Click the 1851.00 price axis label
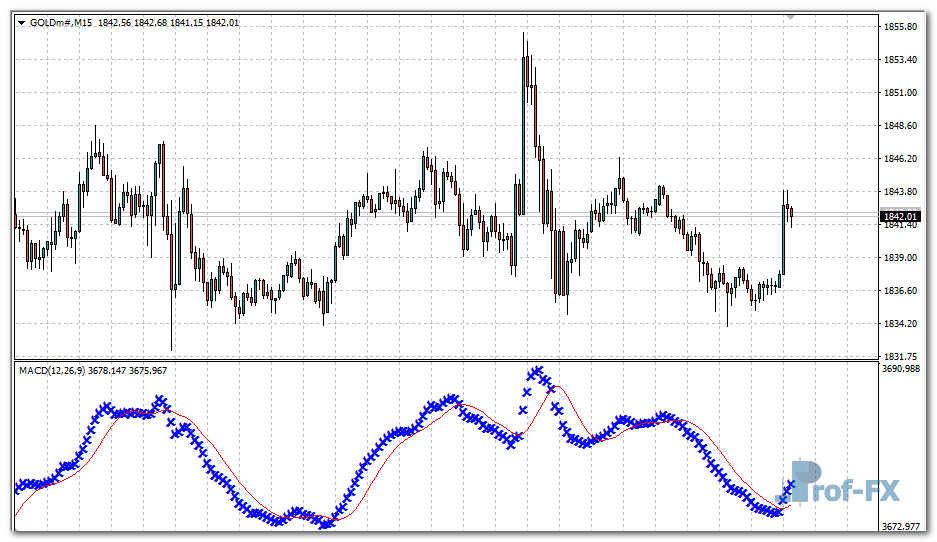 point(901,93)
